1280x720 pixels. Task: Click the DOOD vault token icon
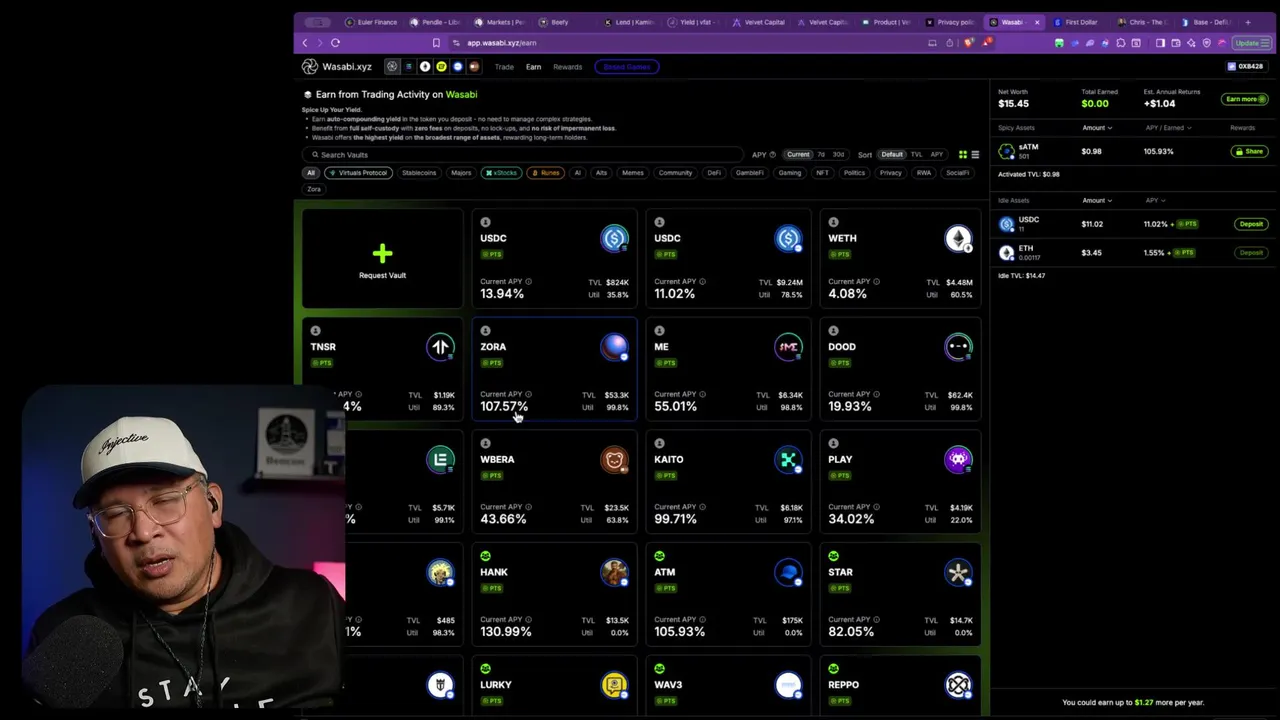pyautogui.click(x=958, y=347)
